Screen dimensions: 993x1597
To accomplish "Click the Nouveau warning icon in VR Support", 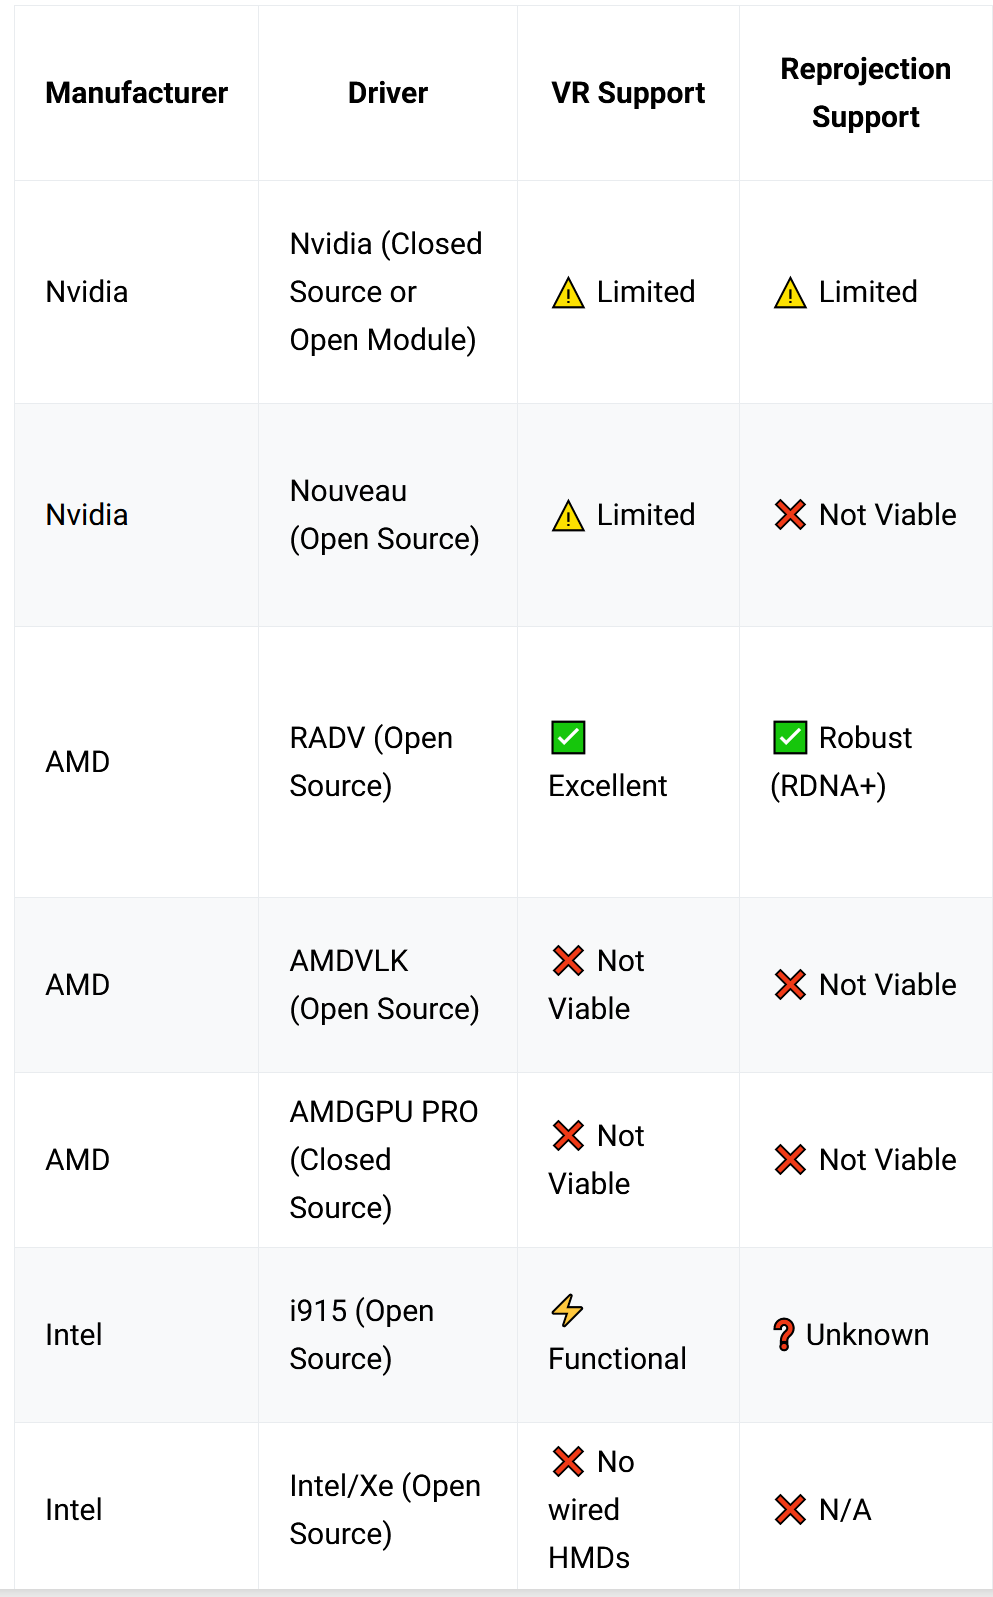I will 568,516.
